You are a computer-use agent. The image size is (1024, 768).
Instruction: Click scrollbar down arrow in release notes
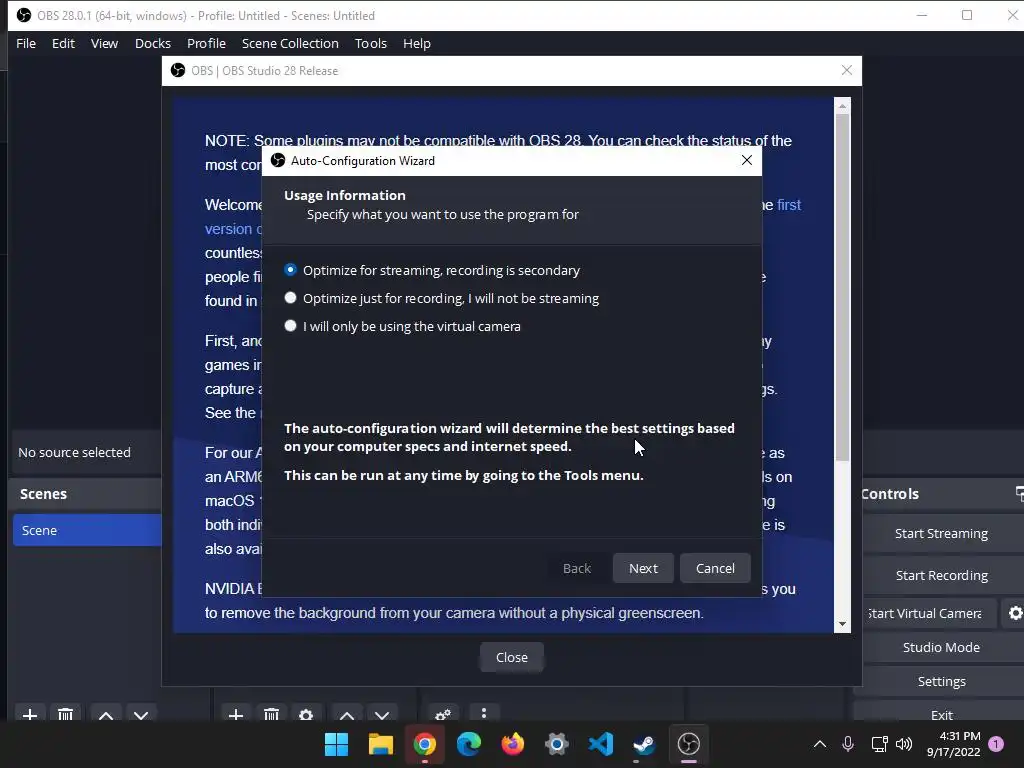click(x=842, y=624)
